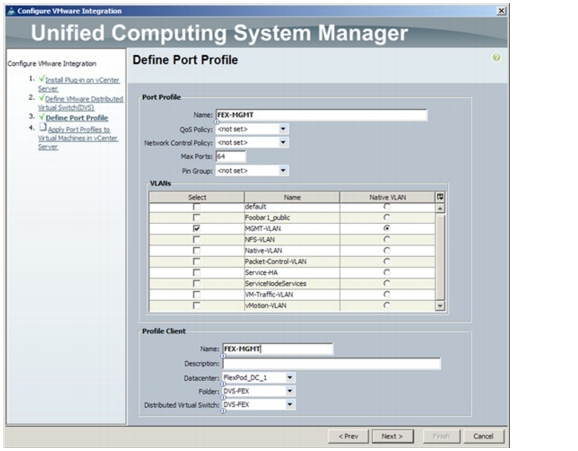Sort by the Name column header

(x=292, y=197)
